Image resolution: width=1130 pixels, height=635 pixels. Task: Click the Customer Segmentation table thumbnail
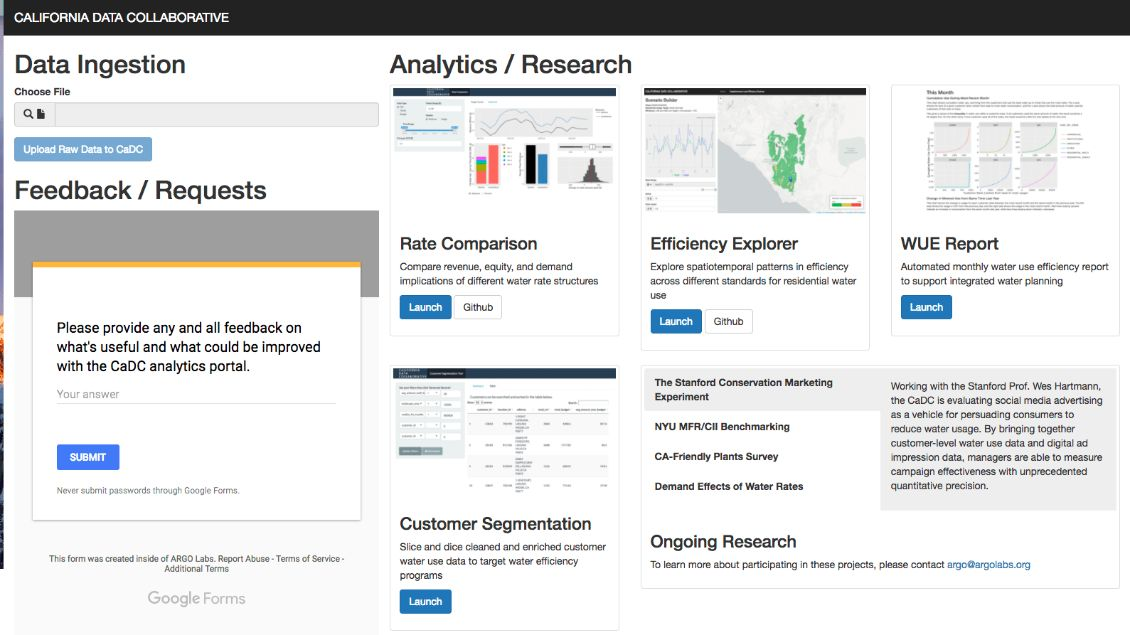pos(504,435)
